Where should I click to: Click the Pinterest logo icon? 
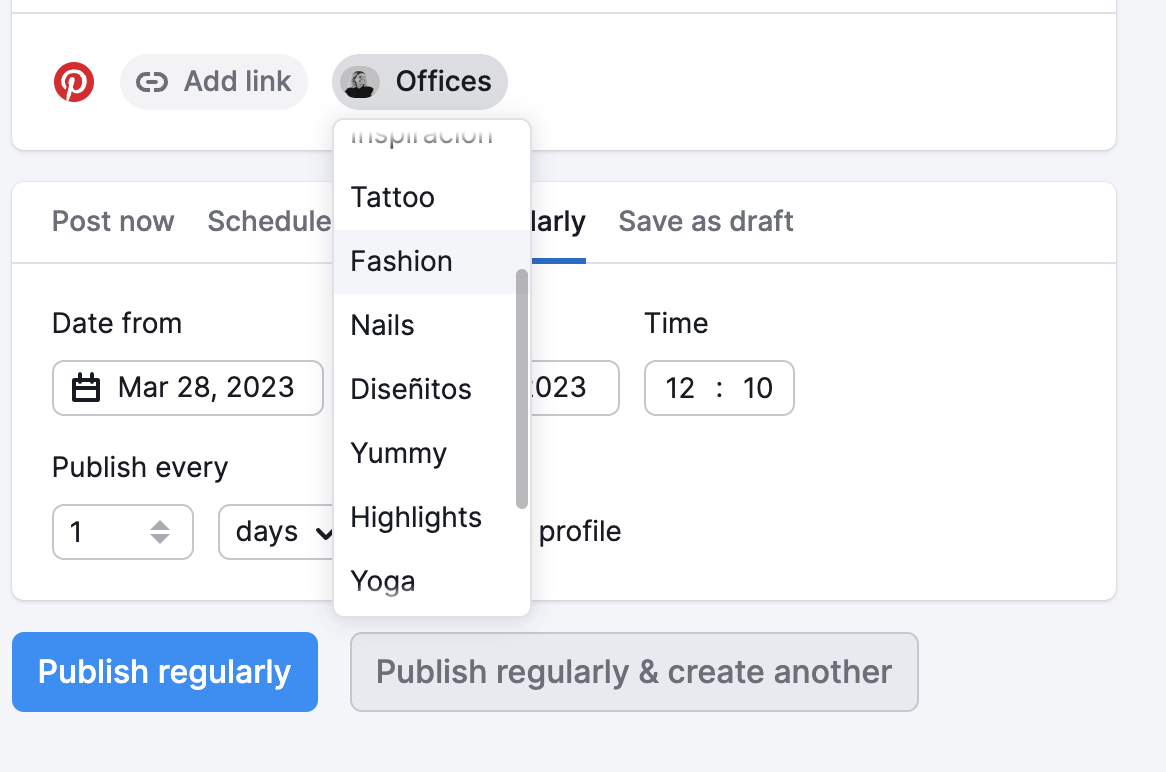(74, 82)
